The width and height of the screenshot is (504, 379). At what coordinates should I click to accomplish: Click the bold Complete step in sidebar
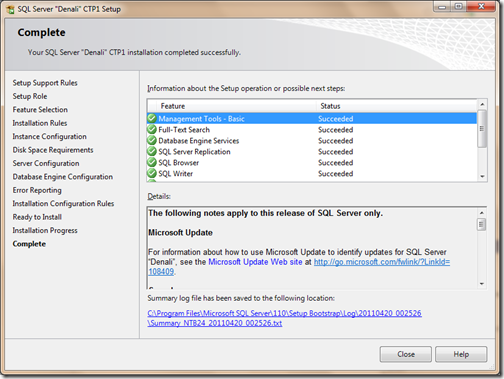[29, 244]
